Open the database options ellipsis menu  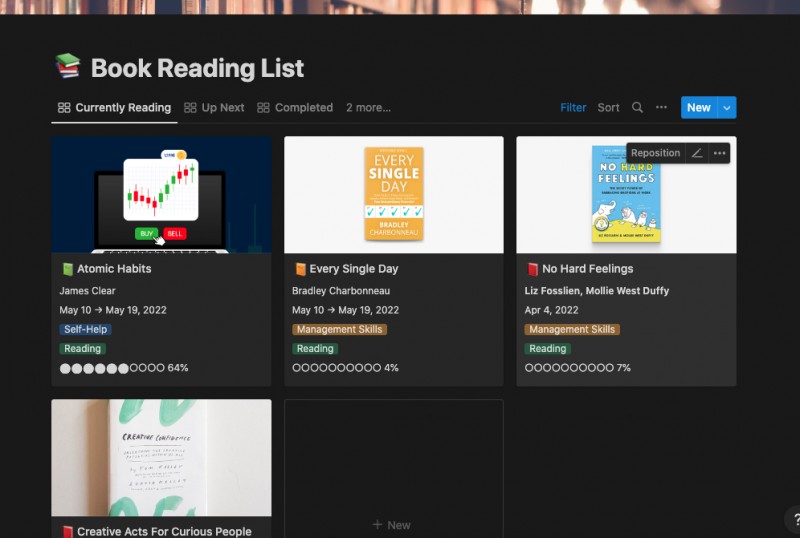click(x=661, y=107)
